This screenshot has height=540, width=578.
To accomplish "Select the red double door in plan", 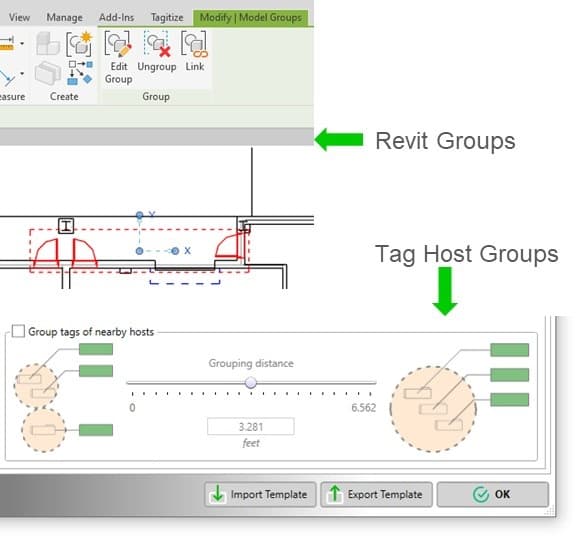I will [65, 253].
